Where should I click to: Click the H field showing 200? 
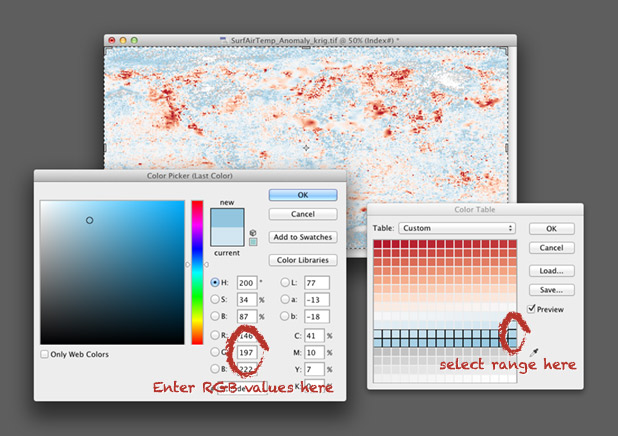[247, 283]
